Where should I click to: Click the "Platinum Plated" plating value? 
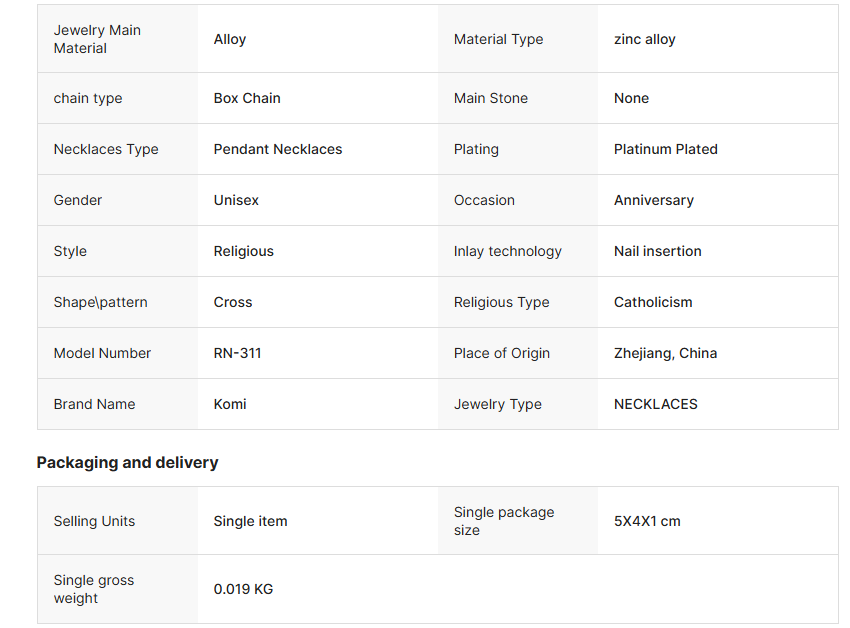666,149
